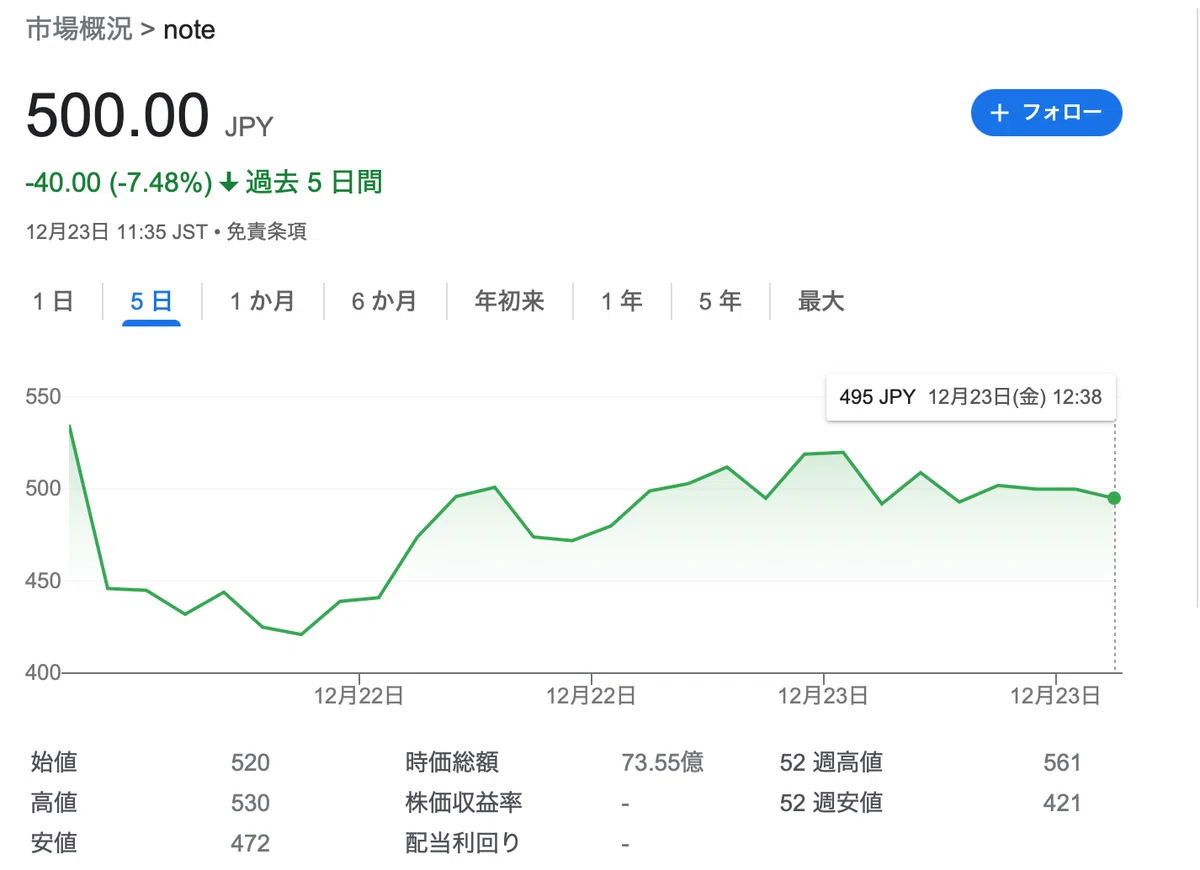Image resolution: width=1200 pixels, height=870 pixels.
Task: Select the 5日 range tab
Action: [151, 301]
